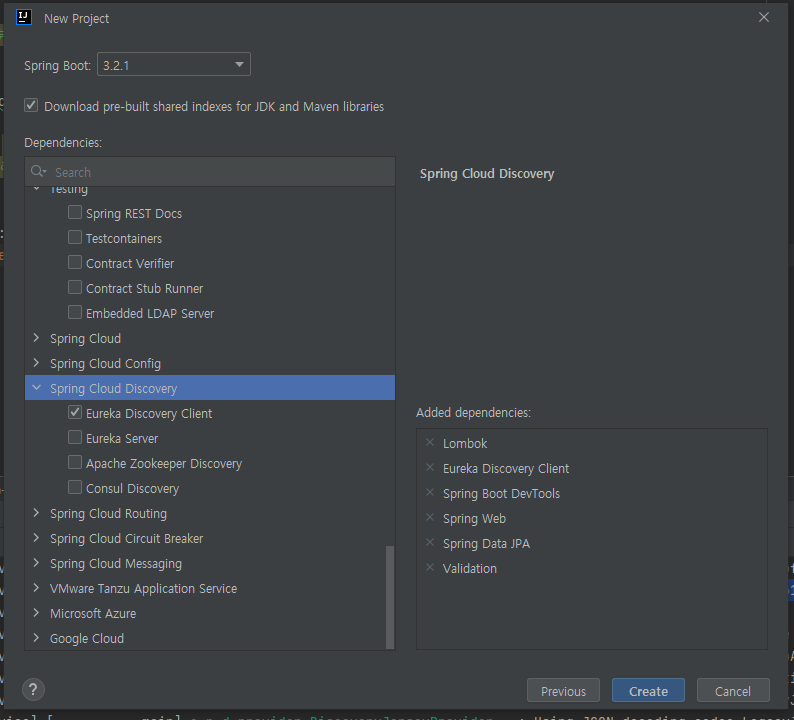Select Lombok text in added dependencies
The image size is (794, 720).
[465, 444]
